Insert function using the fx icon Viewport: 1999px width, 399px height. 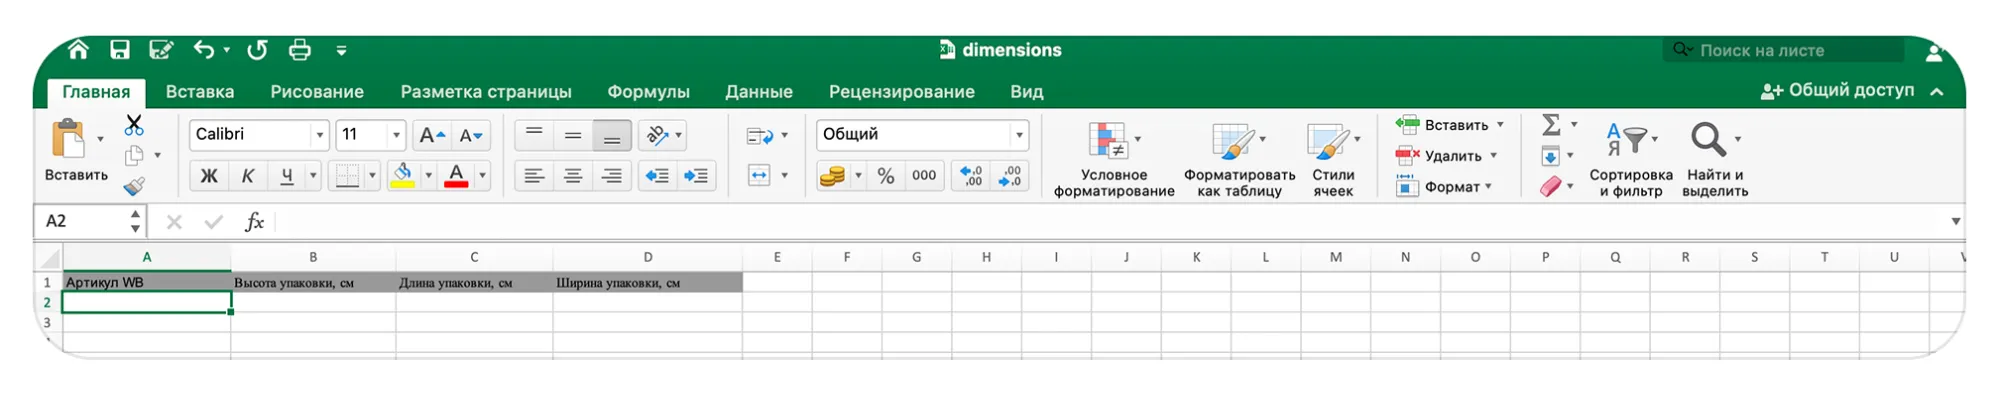click(x=254, y=222)
